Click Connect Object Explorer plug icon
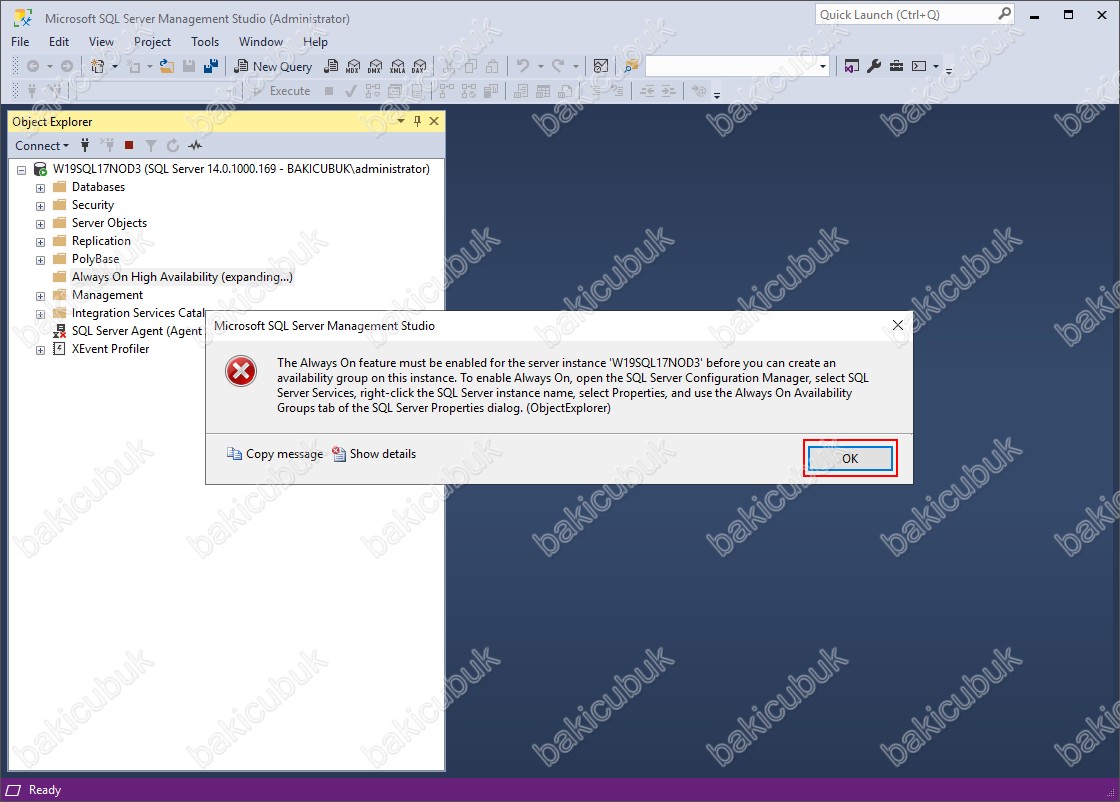This screenshot has width=1120, height=802. (85, 146)
